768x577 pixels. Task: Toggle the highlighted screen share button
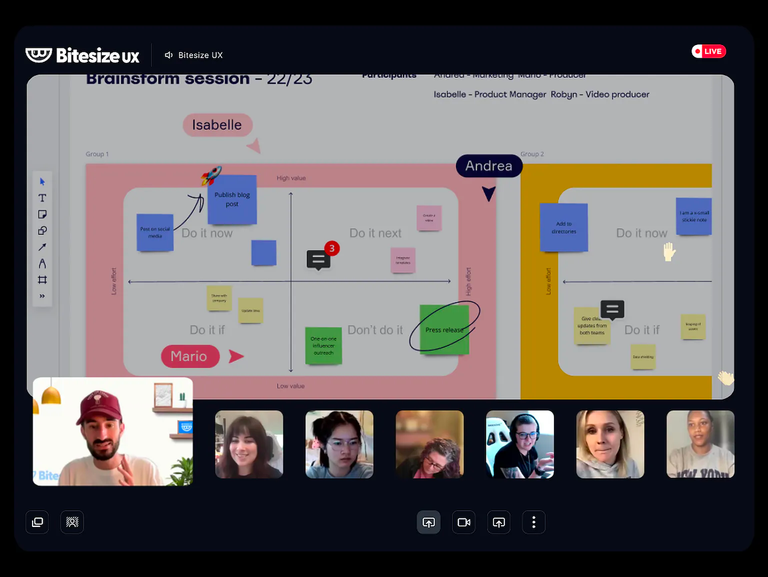[x=428, y=522]
